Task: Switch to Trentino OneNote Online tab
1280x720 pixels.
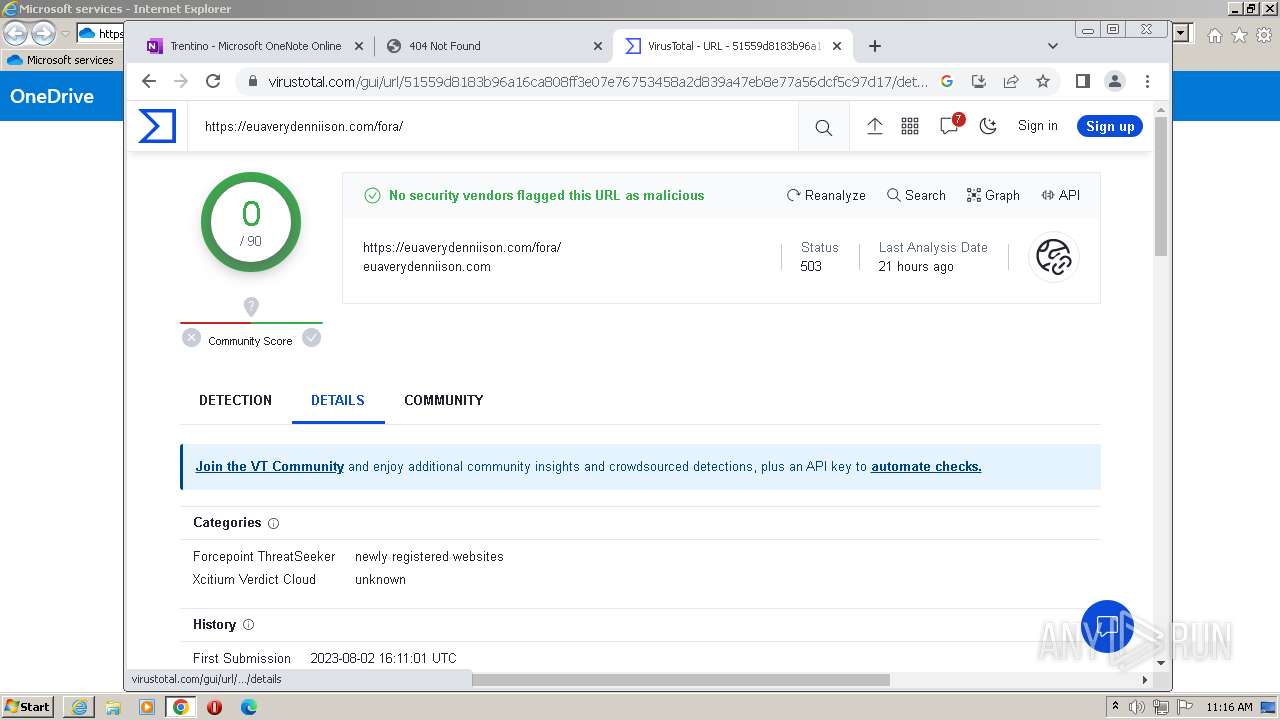Action: pyautogui.click(x=255, y=46)
